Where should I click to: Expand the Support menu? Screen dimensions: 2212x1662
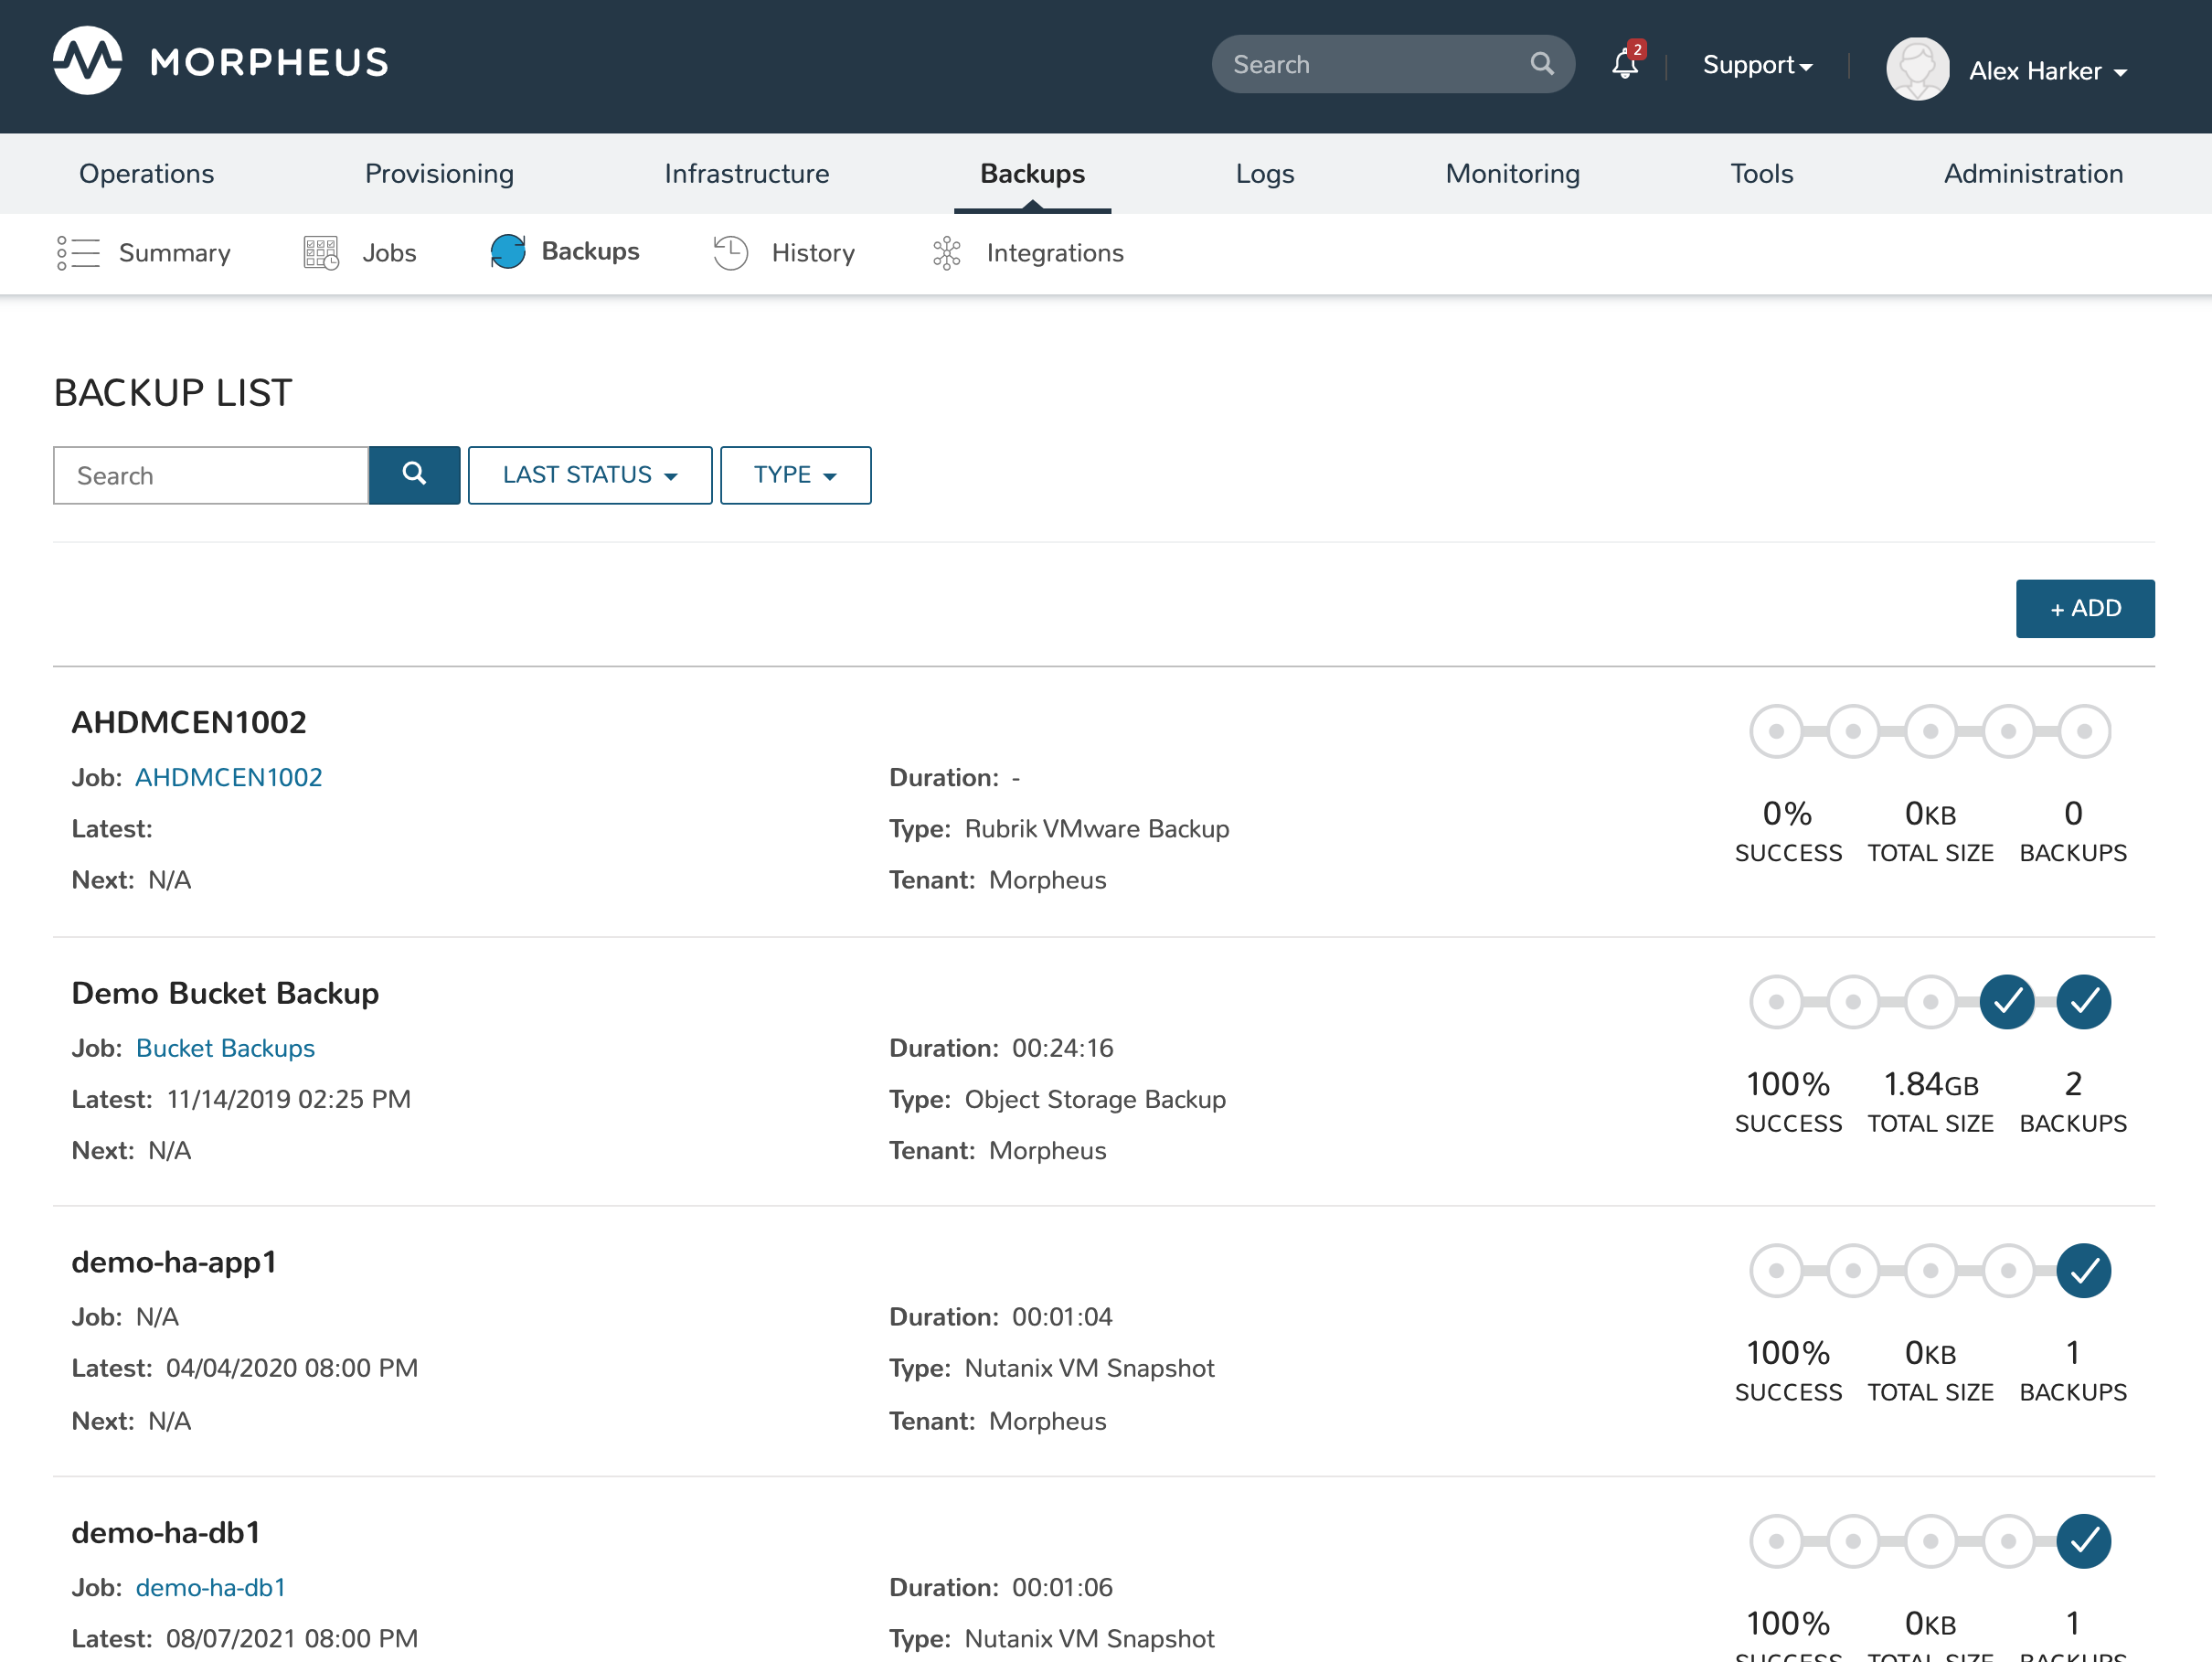pyautogui.click(x=1757, y=65)
